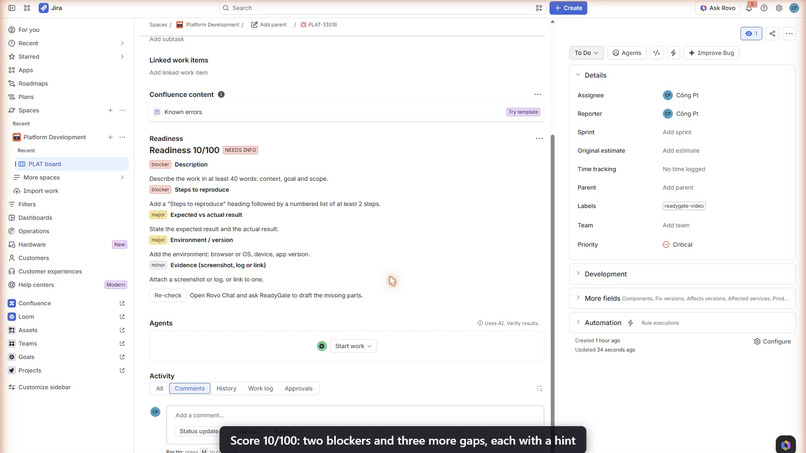This screenshot has height=453, width=806.
Task: Toggle the sidebar collapse icon
Action: [11, 8]
